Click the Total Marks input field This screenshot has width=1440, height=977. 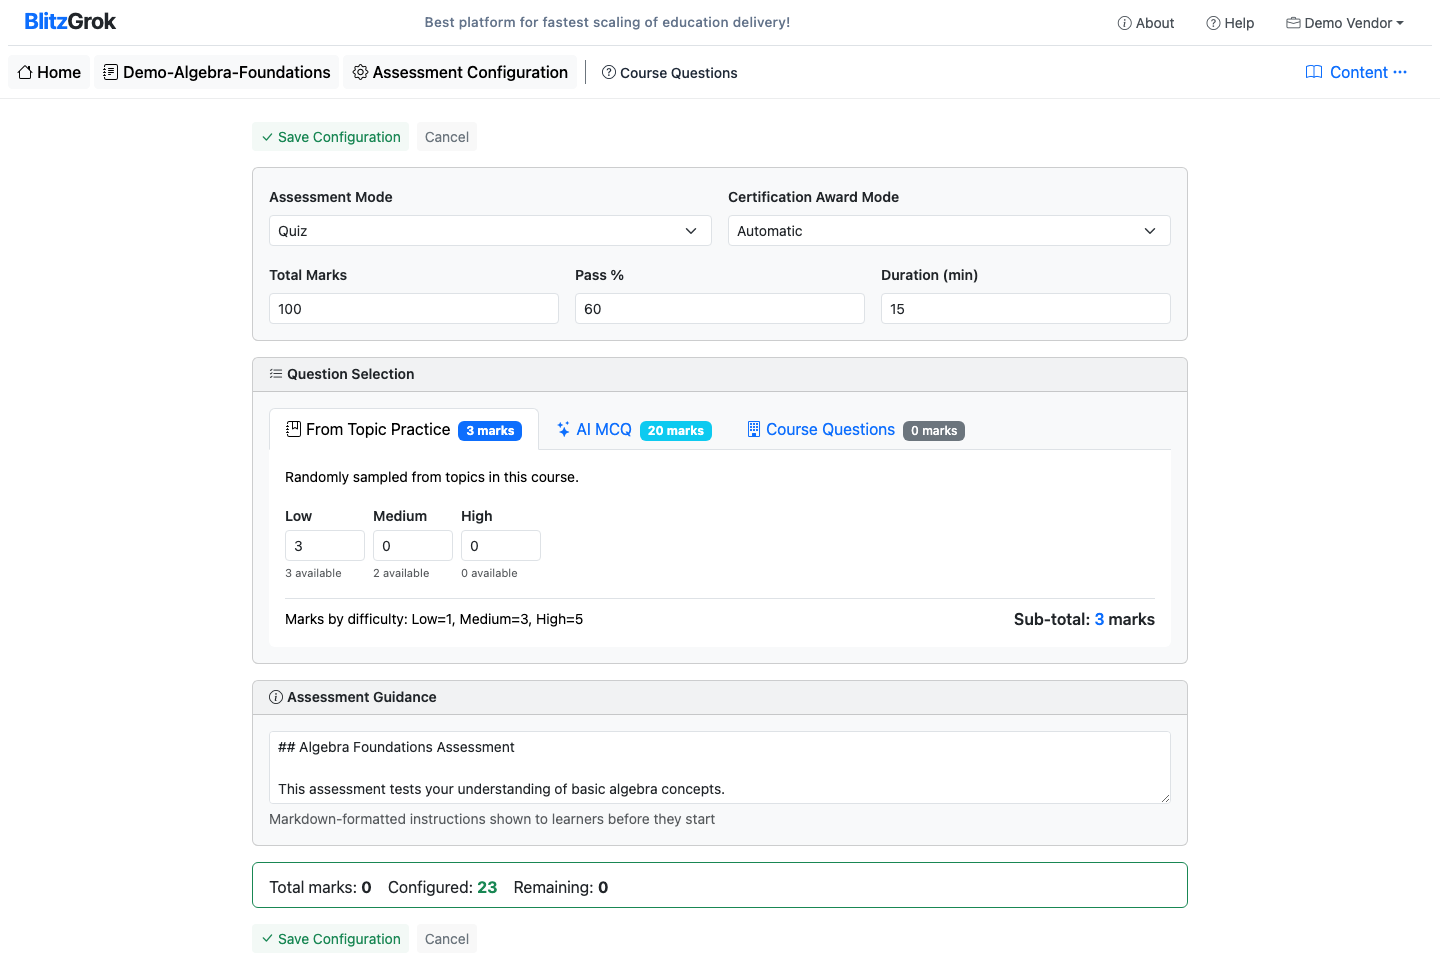click(x=414, y=309)
